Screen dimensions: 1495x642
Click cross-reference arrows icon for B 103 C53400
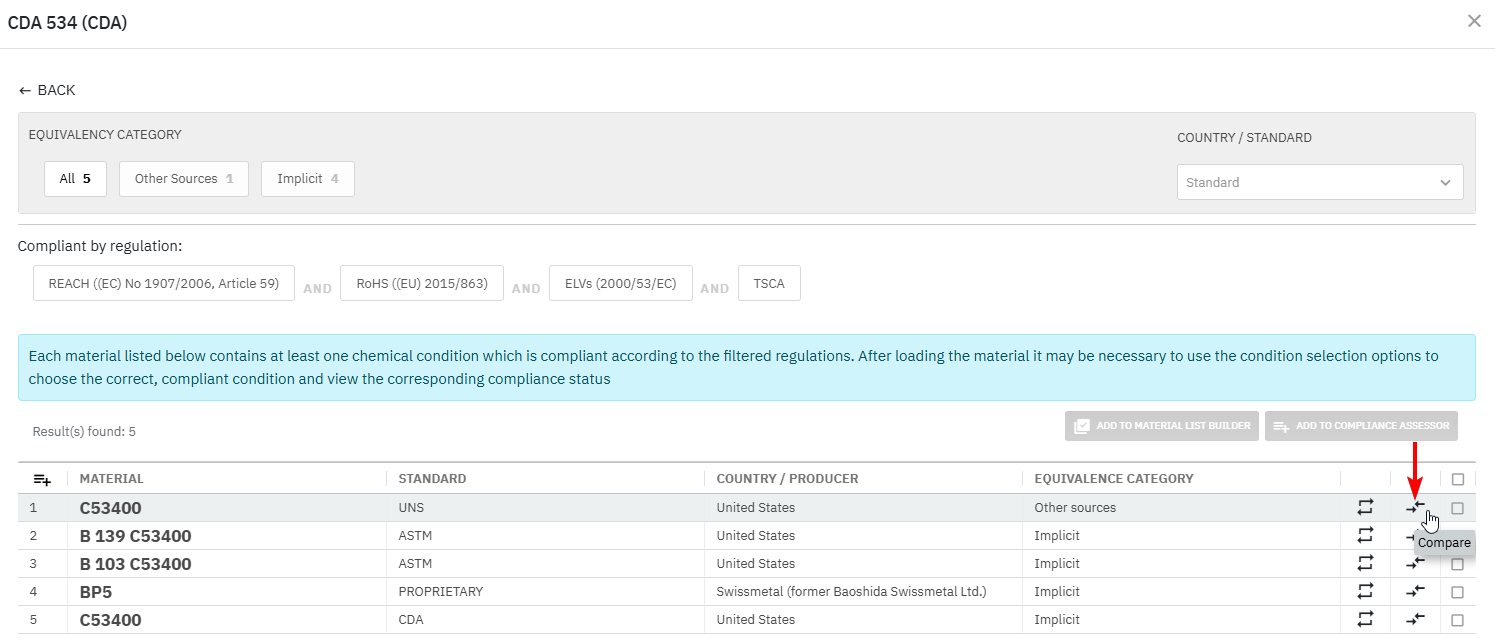point(1365,564)
